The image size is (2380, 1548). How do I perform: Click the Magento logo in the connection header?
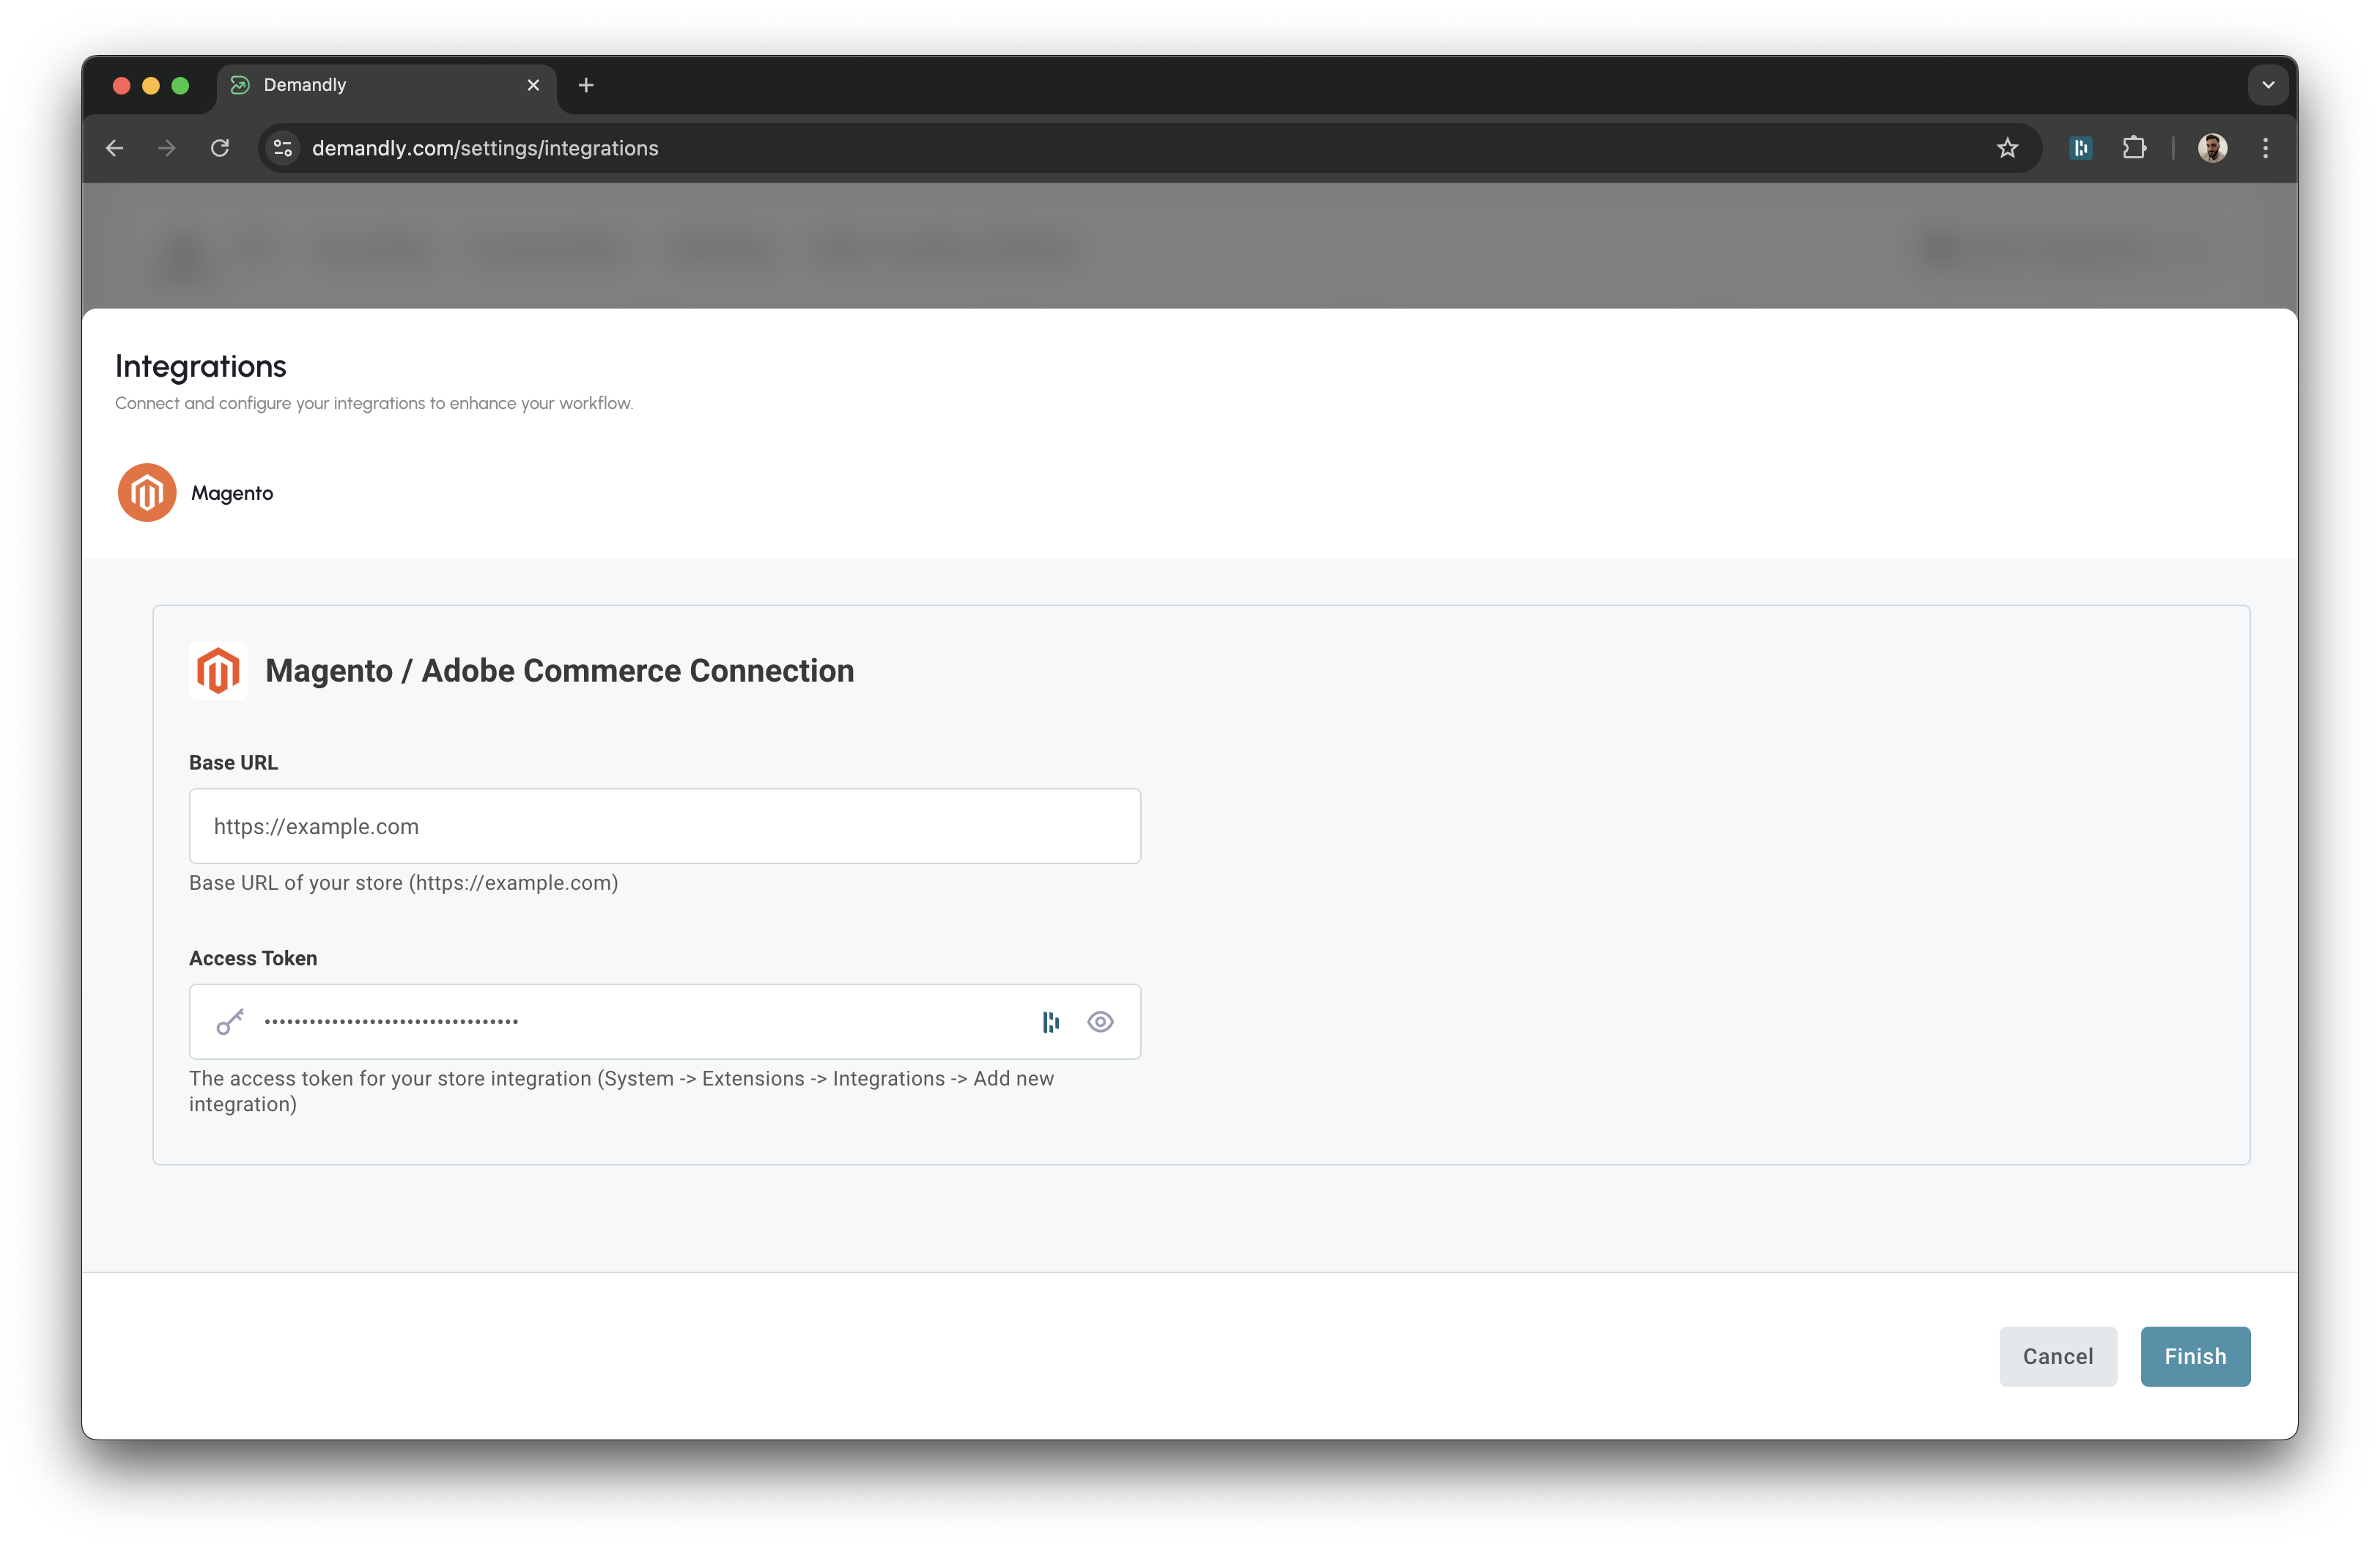tap(218, 671)
